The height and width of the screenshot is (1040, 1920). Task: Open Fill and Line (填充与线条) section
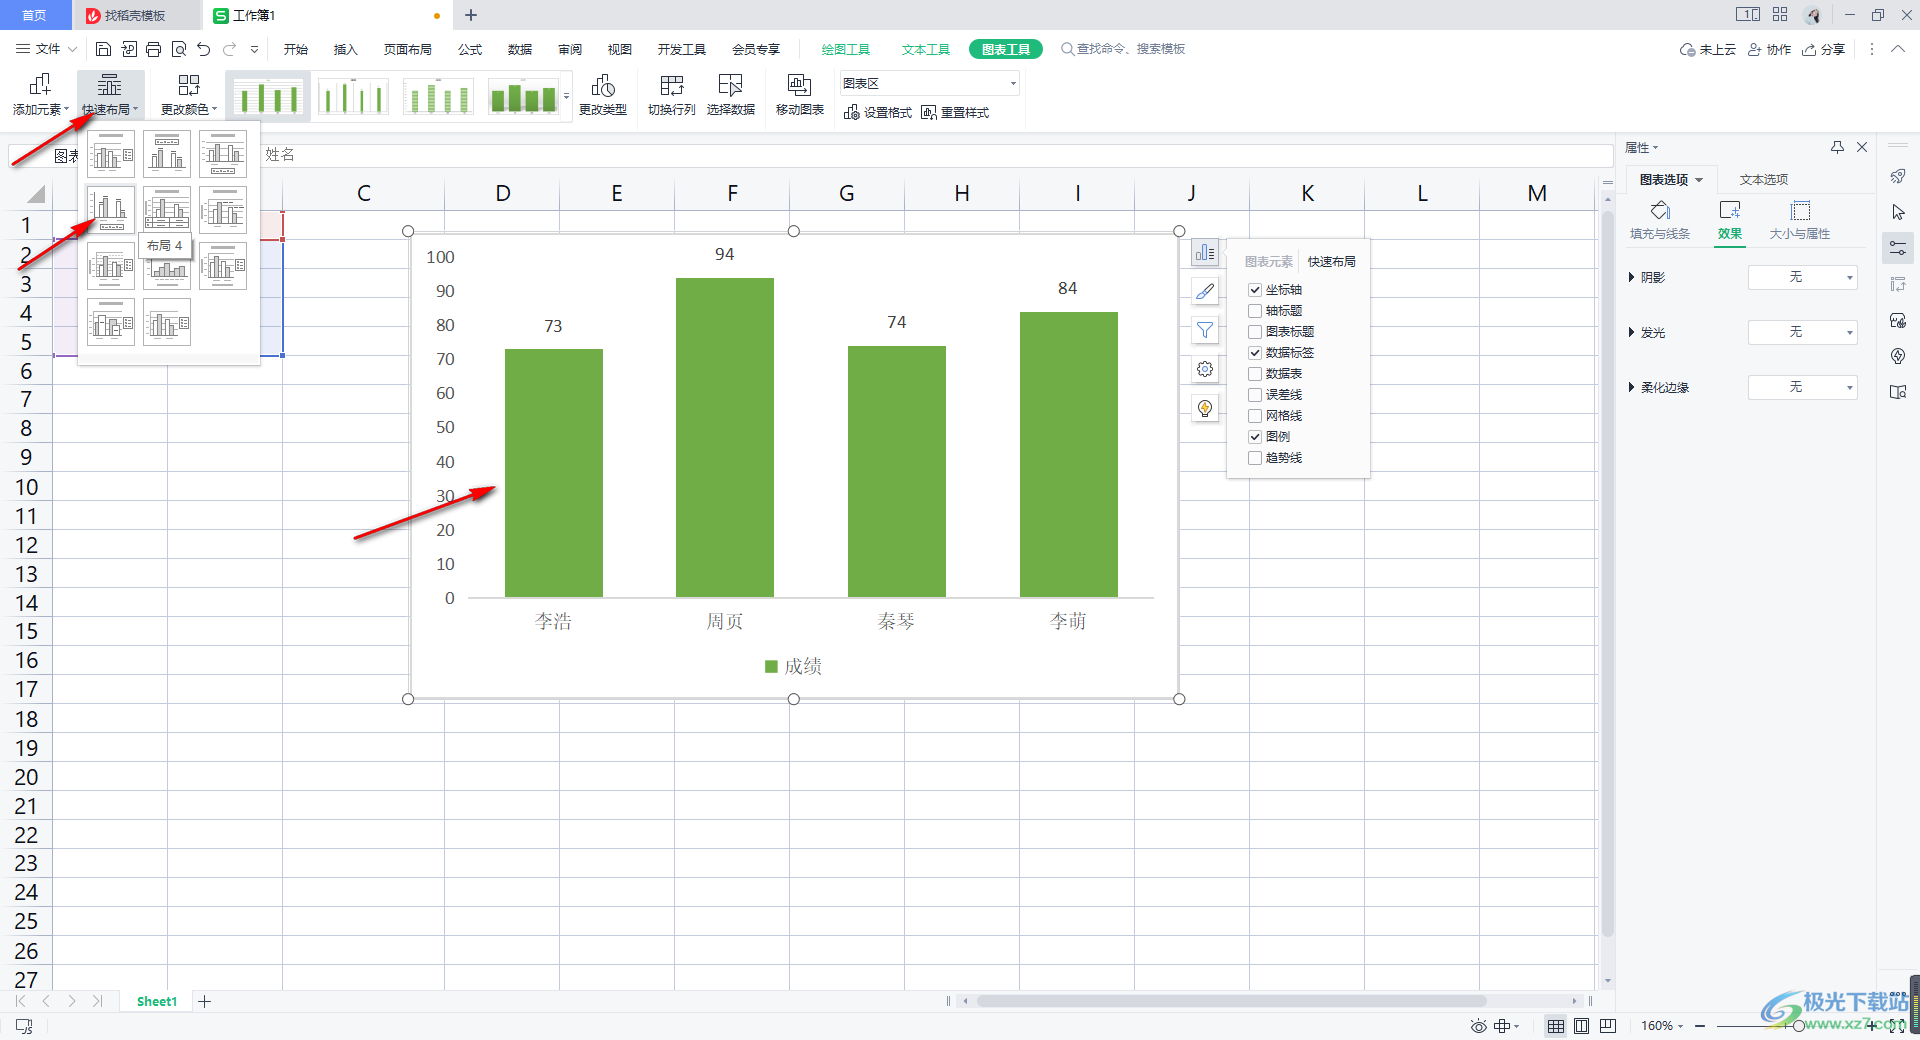tap(1660, 220)
